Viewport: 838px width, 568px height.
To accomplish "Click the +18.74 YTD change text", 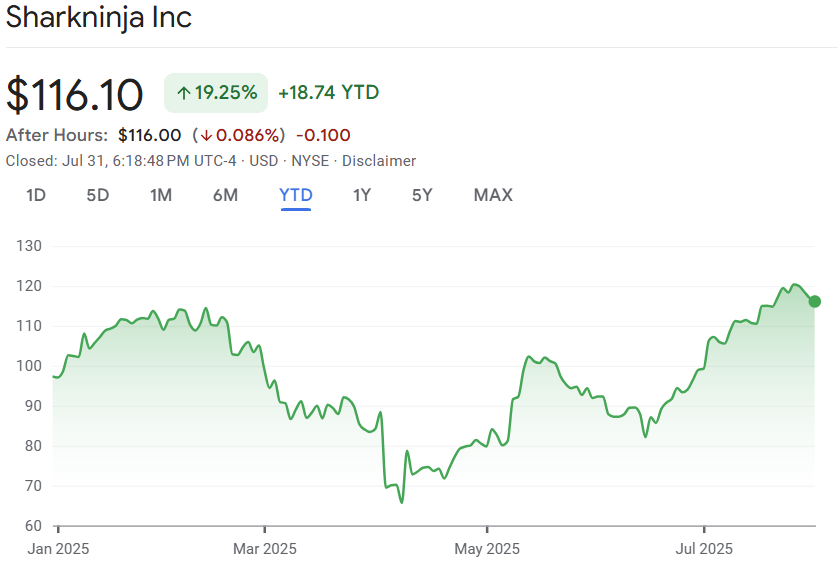I will click(328, 93).
